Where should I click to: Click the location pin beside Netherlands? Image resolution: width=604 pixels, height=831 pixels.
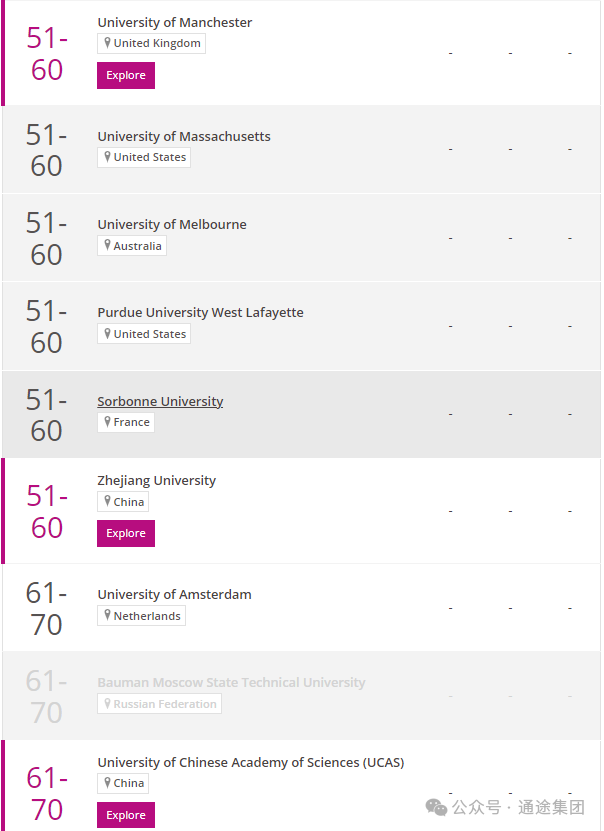[108, 615]
